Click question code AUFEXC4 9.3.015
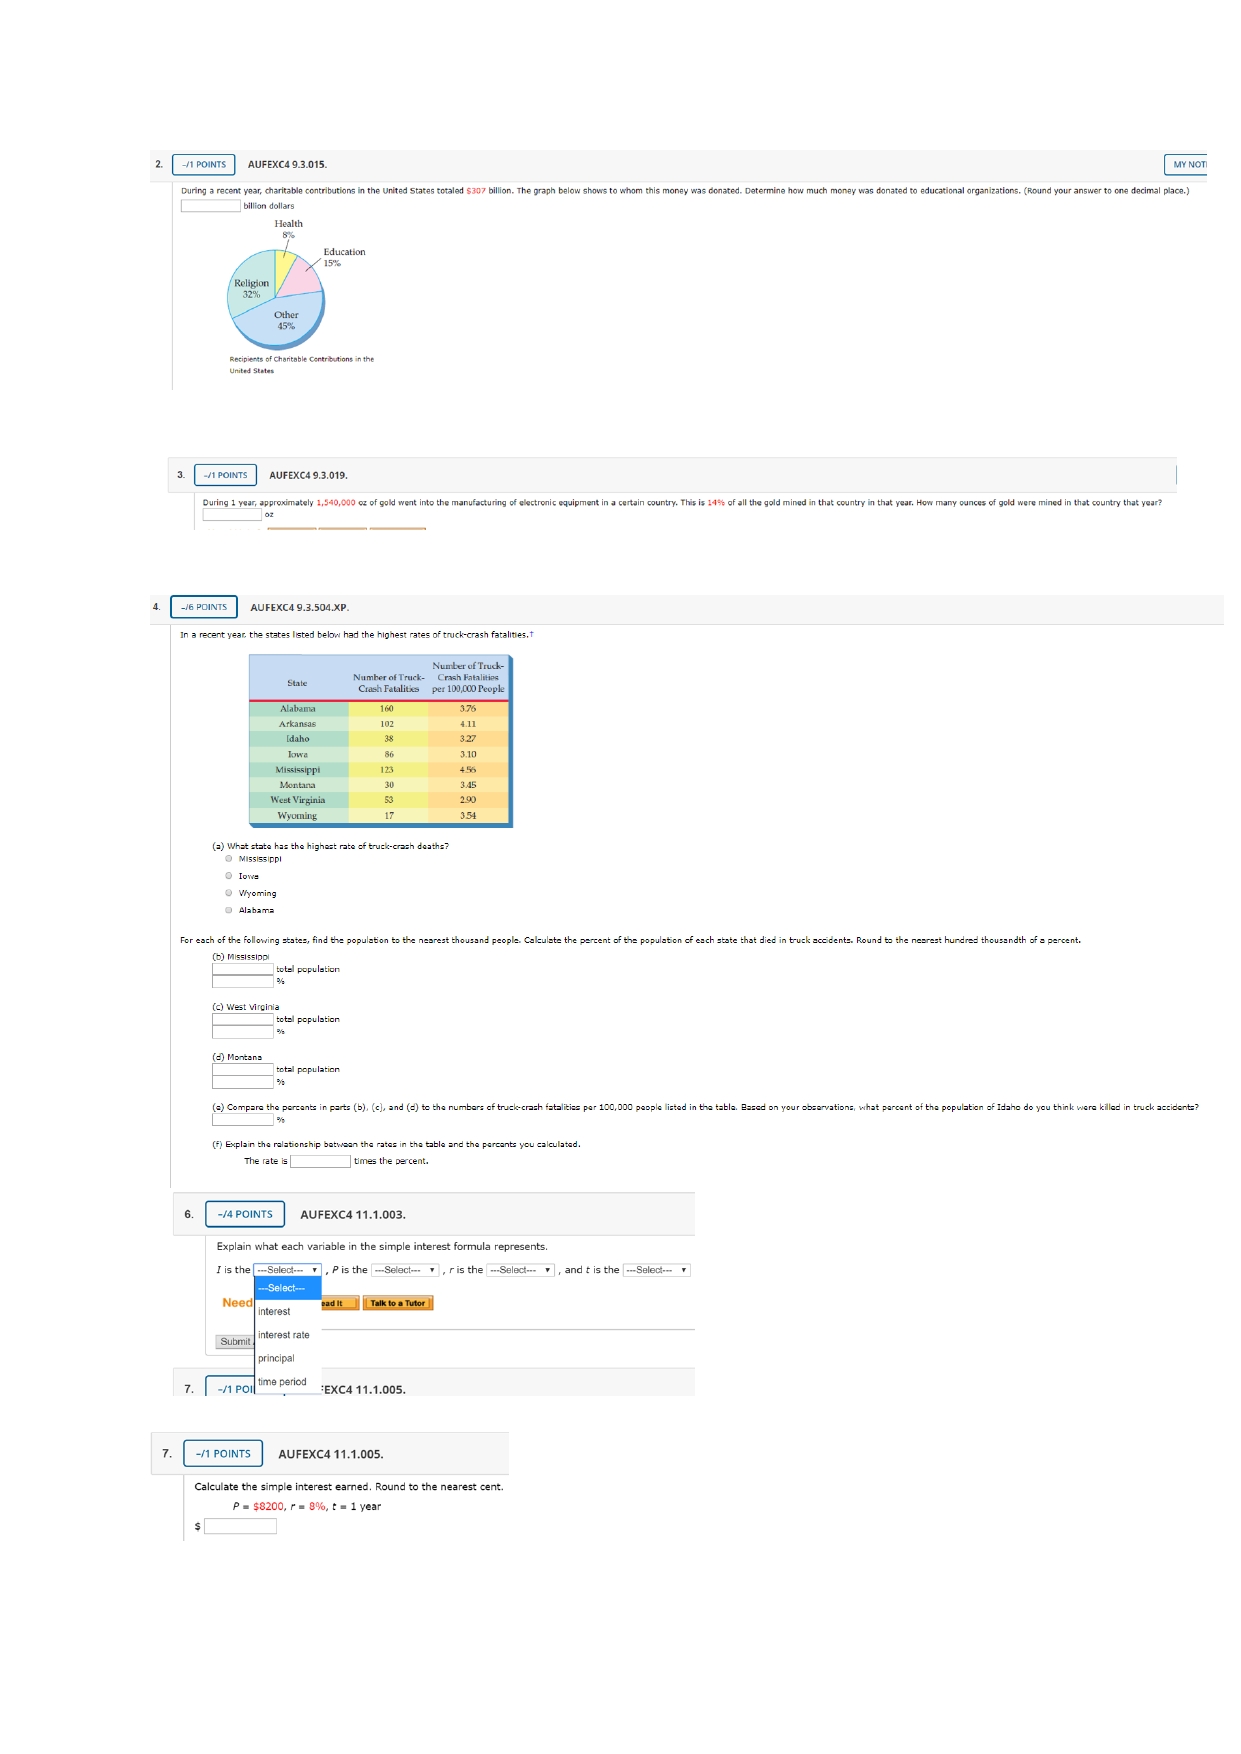This screenshot has width=1241, height=1754. pyautogui.click(x=287, y=165)
